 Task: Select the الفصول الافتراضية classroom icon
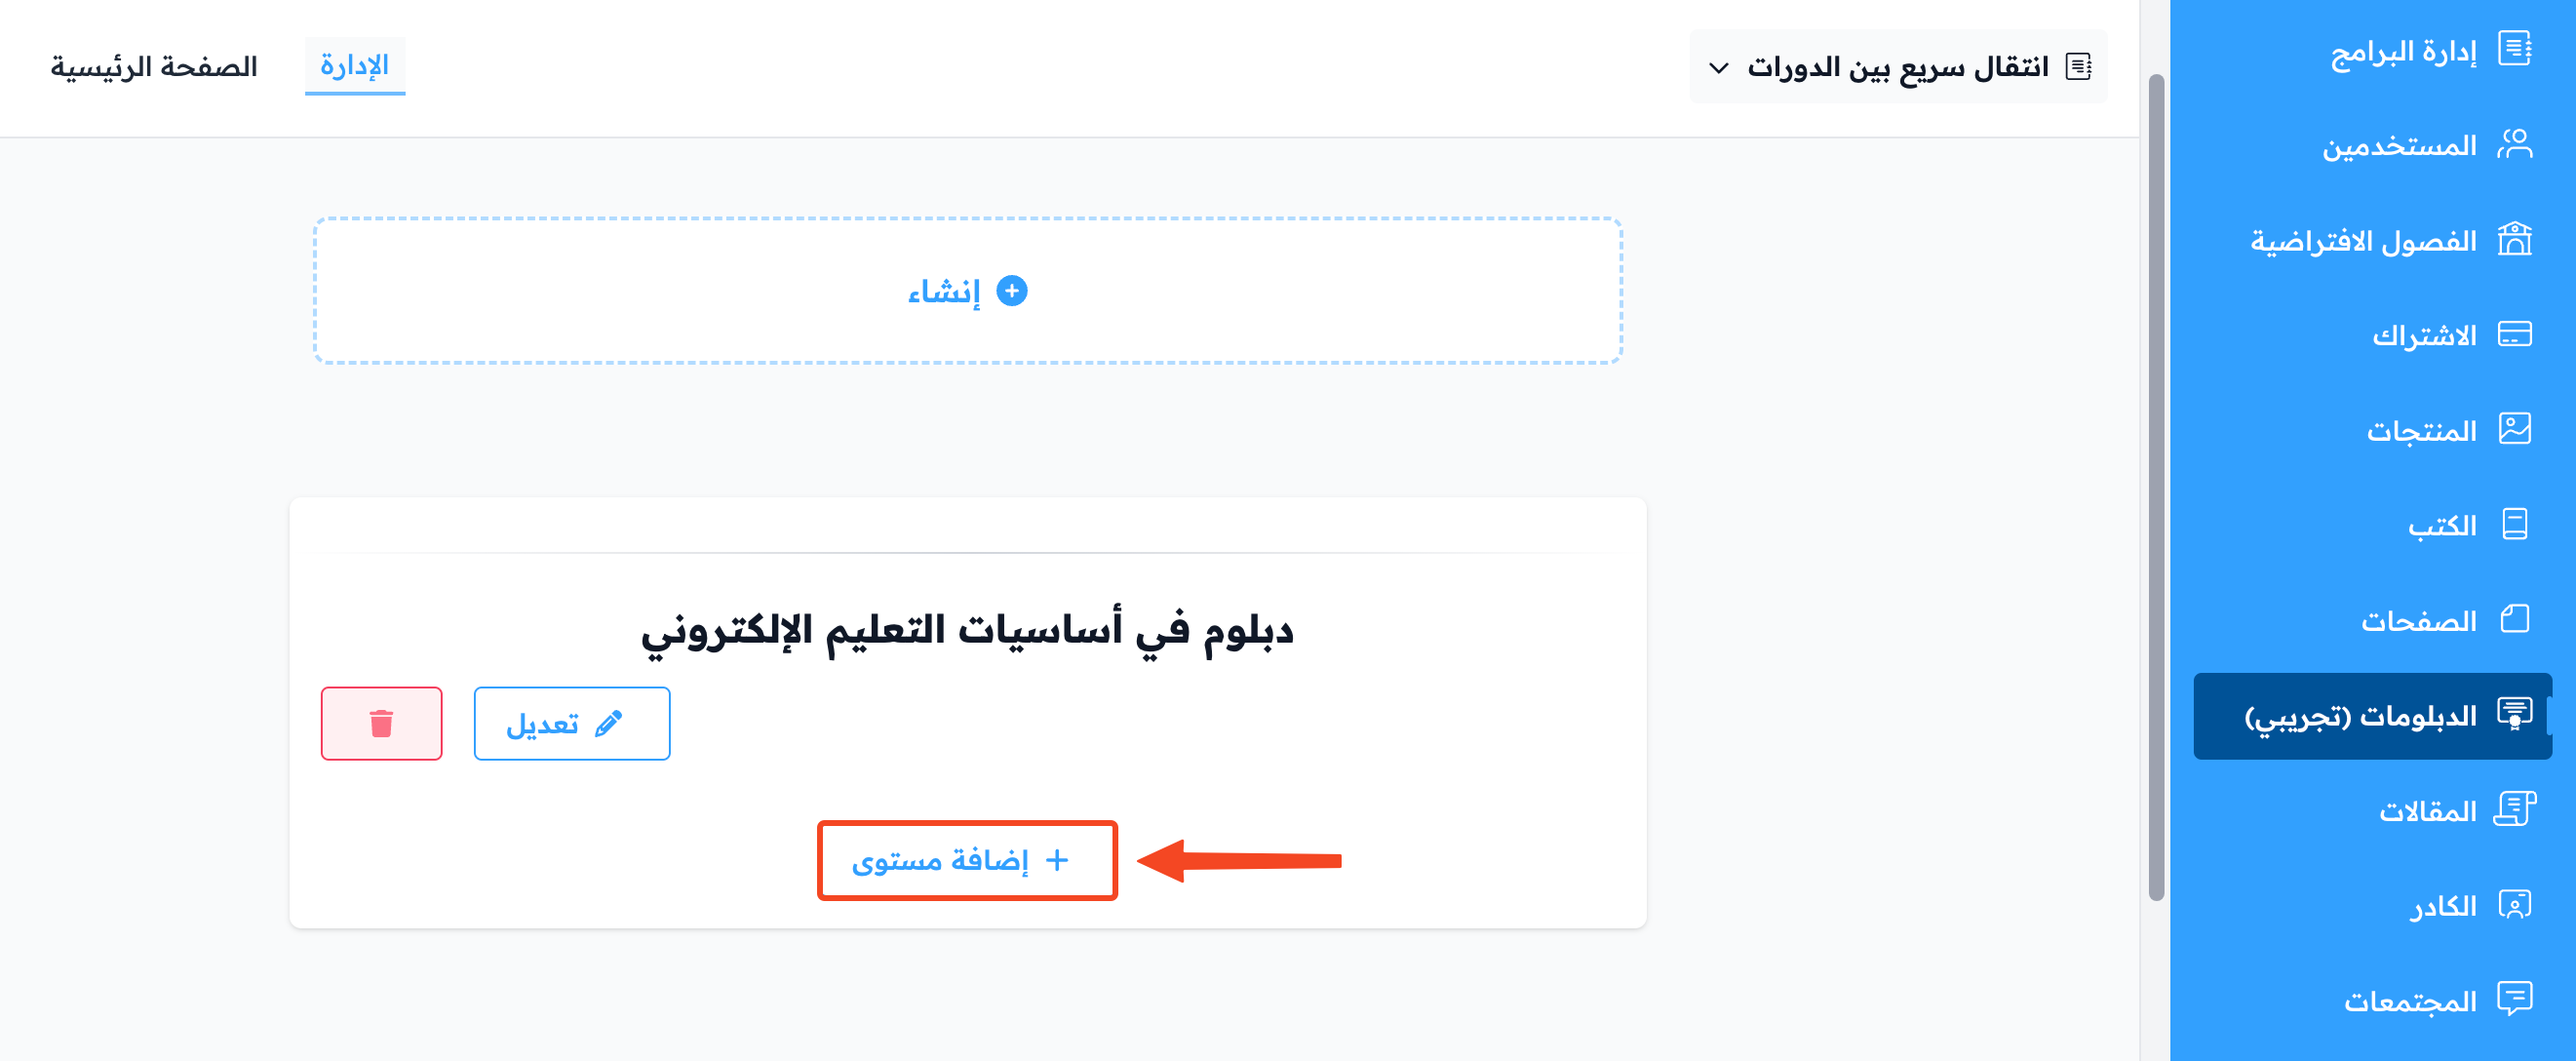tap(2514, 239)
